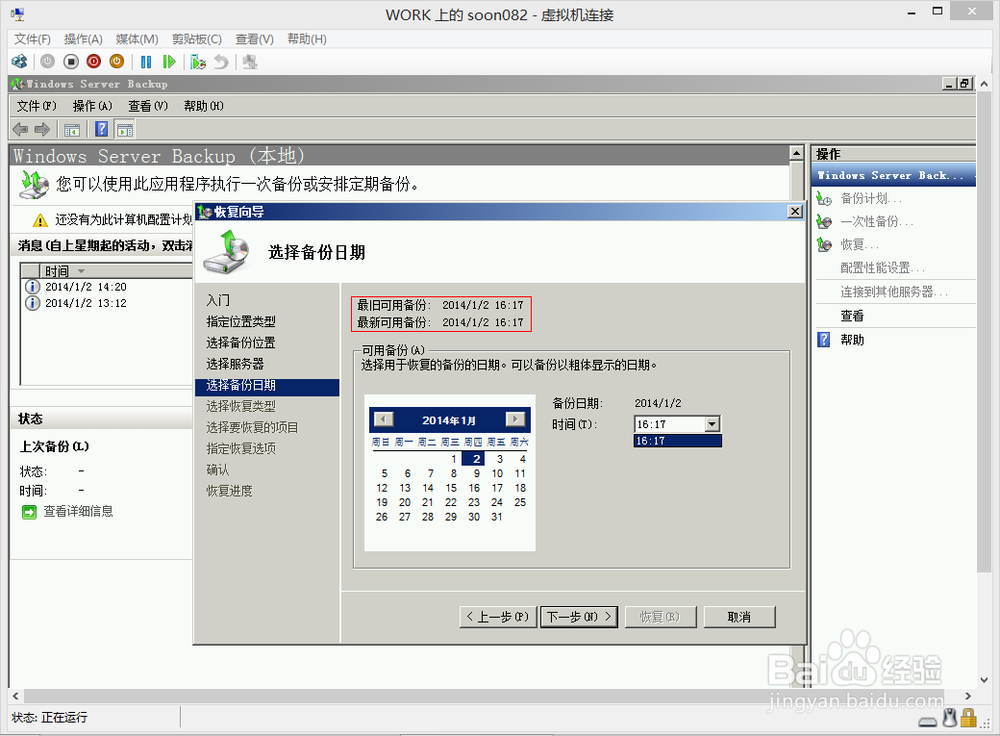Viewport: 1000px width, 736px height.
Task: Shut down the VM with the red icon
Action: pyautogui.click(x=94, y=62)
